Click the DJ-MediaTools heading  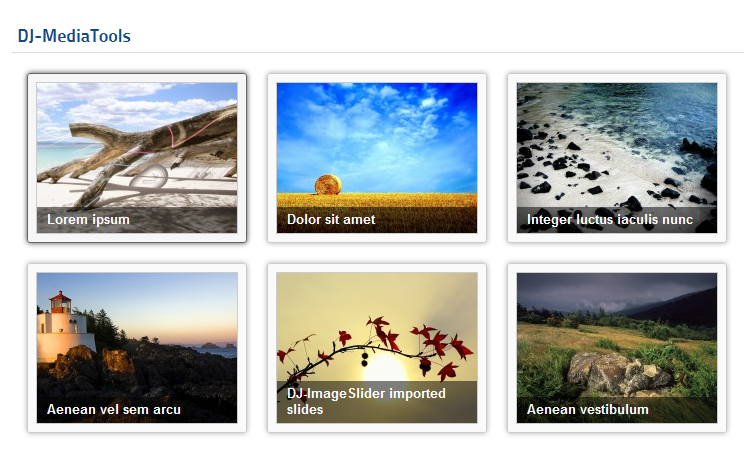coord(74,36)
